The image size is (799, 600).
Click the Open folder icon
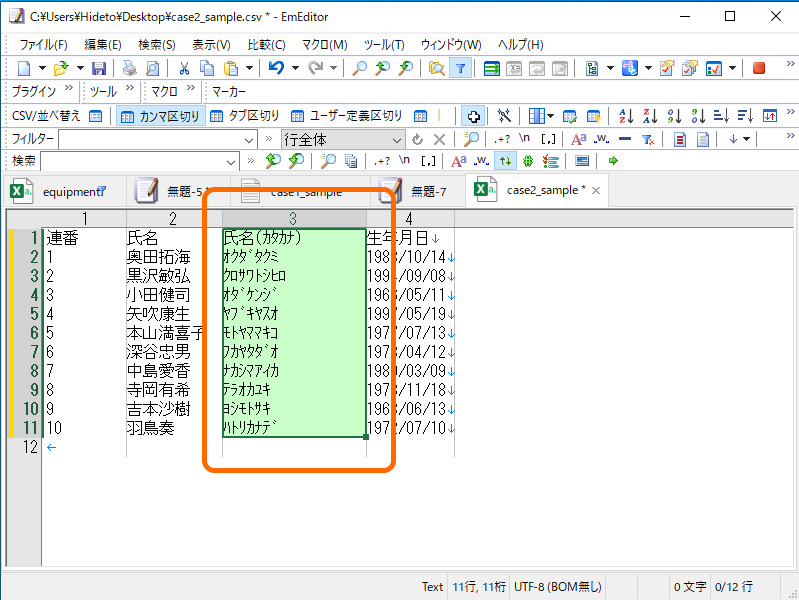click(61, 68)
